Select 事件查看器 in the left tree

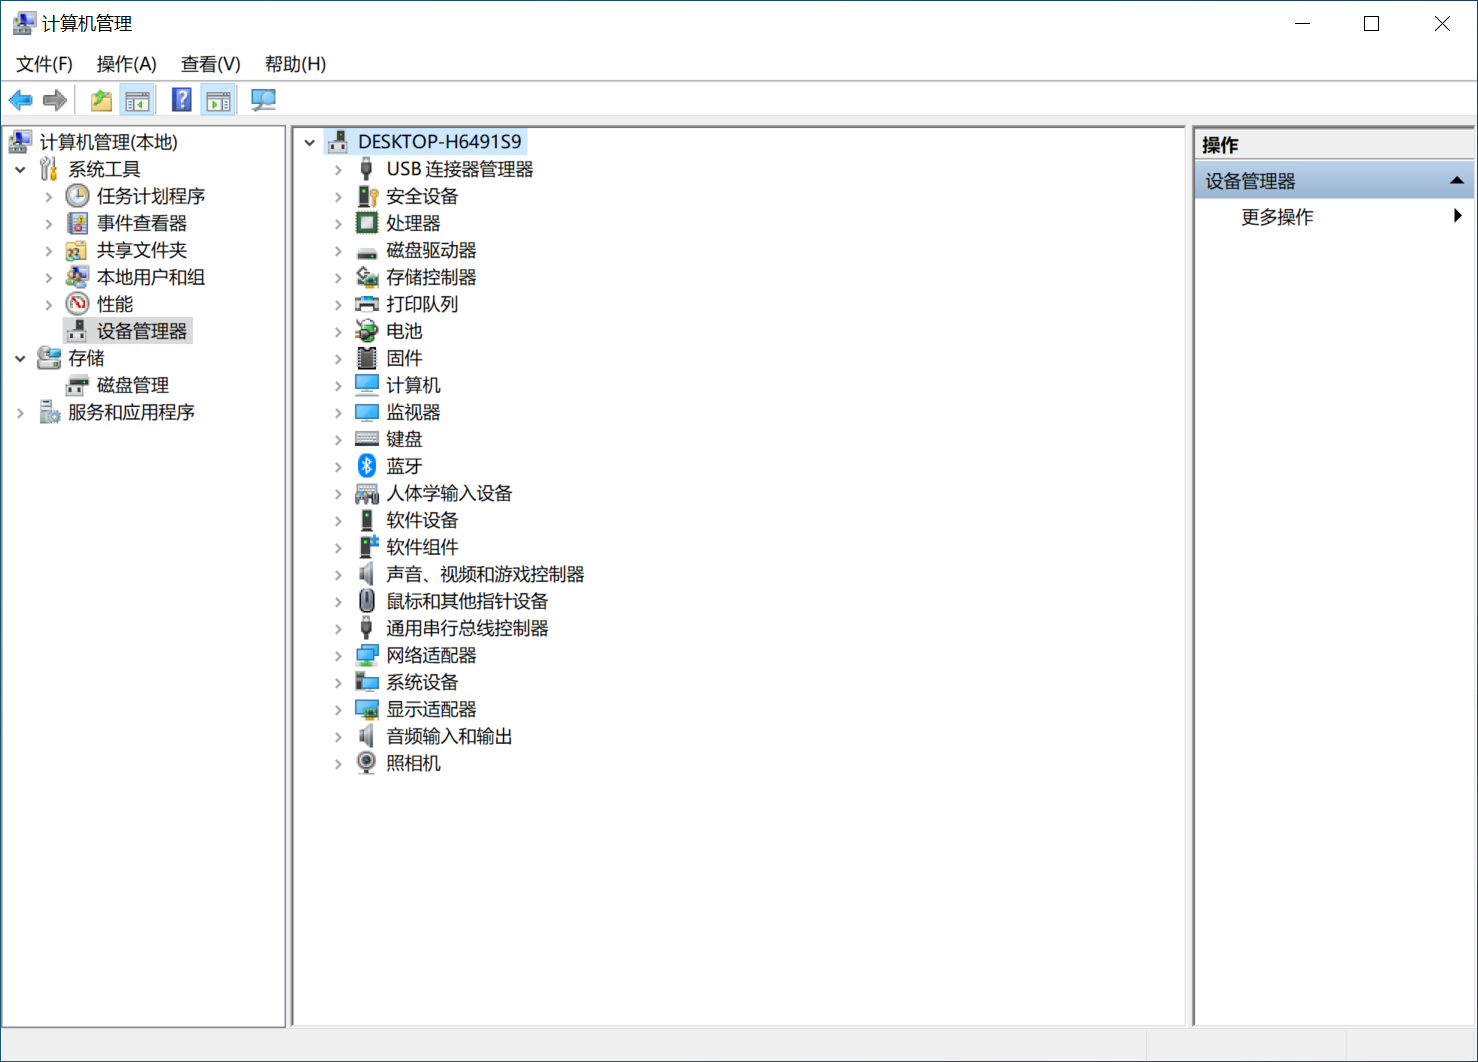tap(141, 223)
